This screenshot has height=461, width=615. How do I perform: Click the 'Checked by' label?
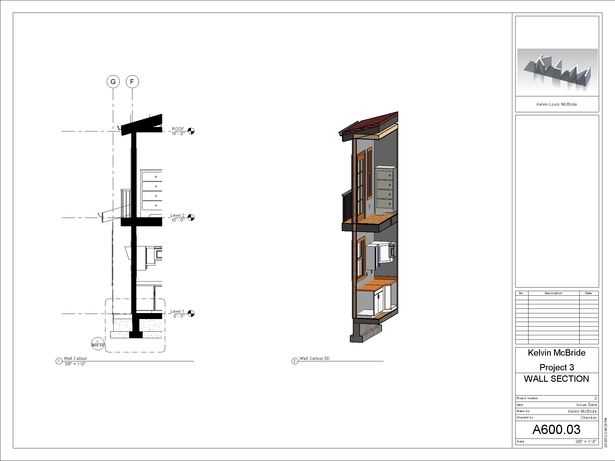point(523,418)
